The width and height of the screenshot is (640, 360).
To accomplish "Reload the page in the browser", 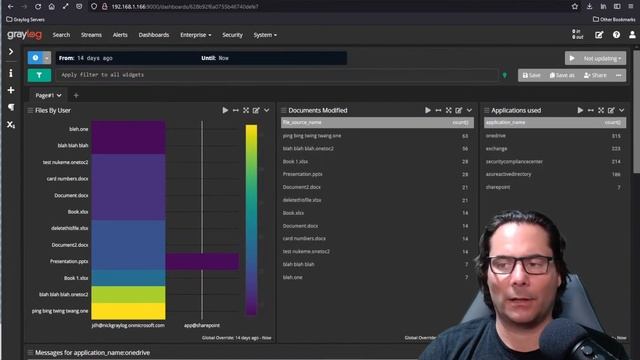I will tap(38, 7).
